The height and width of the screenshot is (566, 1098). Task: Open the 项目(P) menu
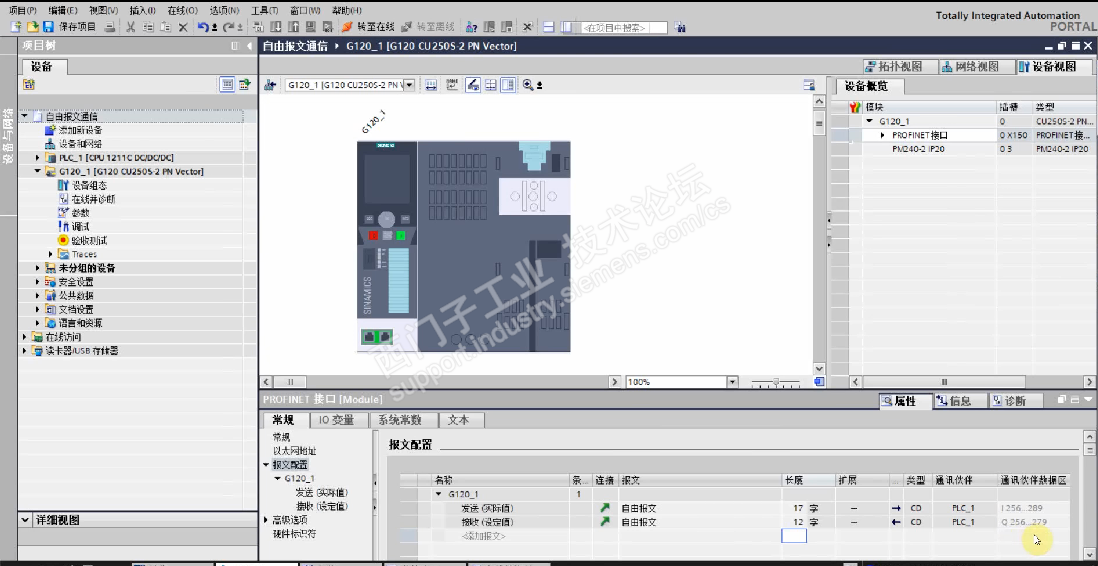point(22,11)
